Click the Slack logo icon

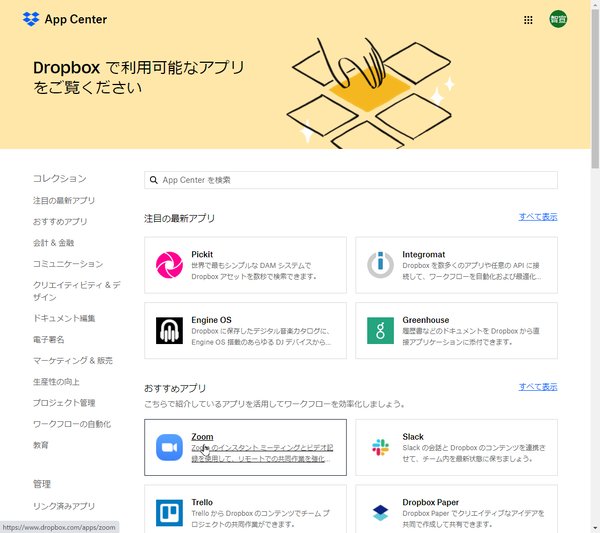380,447
